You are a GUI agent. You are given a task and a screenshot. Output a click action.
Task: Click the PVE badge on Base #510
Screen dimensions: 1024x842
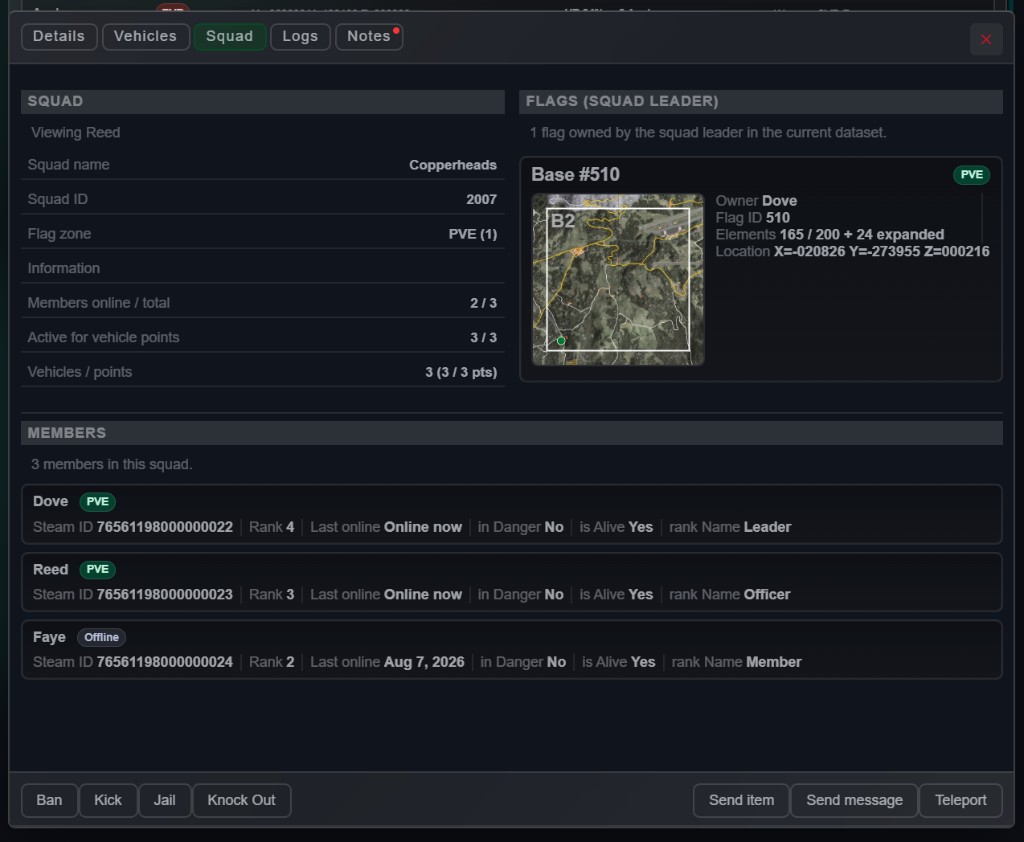click(971, 175)
